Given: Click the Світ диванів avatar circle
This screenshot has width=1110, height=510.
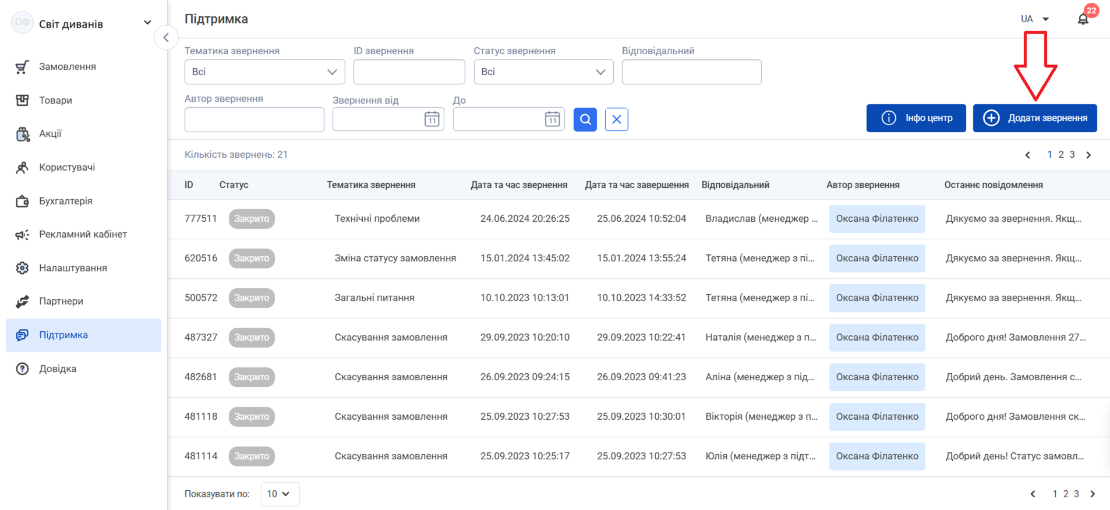Looking at the screenshot, I should [22, 23].
